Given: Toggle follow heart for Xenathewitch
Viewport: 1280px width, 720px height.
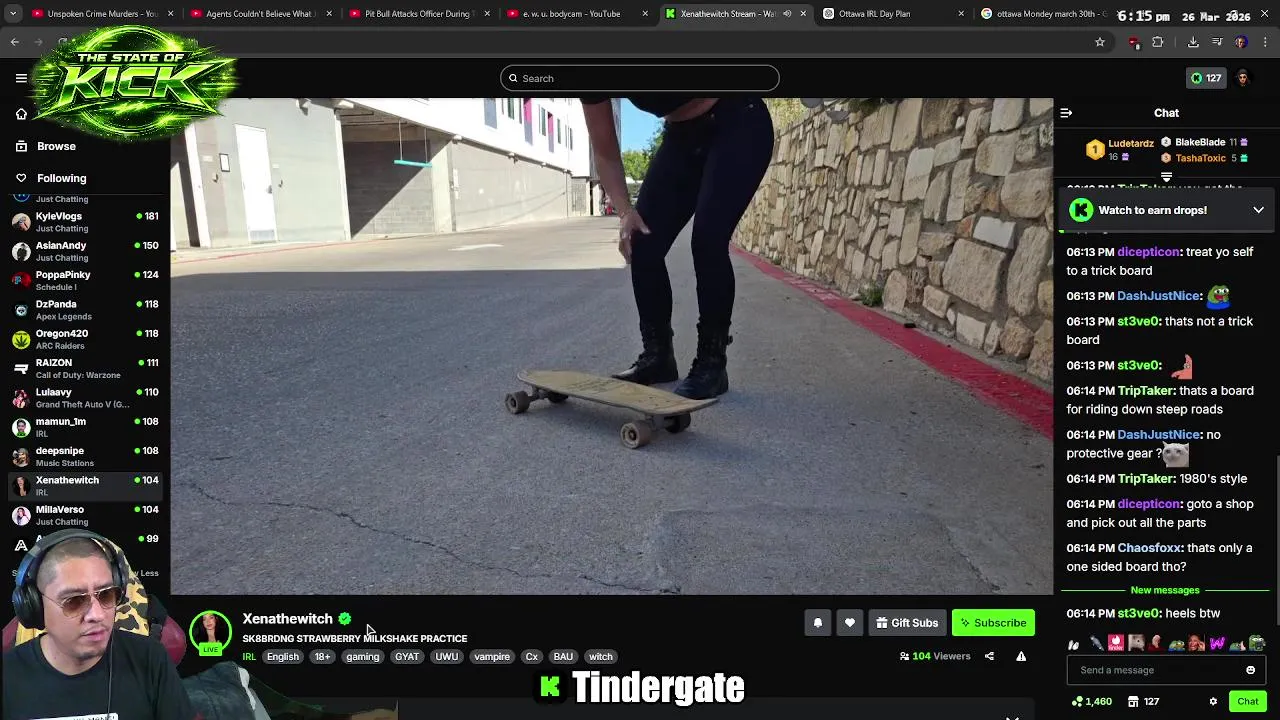Looking at the screenshot, I should (849, 623).
